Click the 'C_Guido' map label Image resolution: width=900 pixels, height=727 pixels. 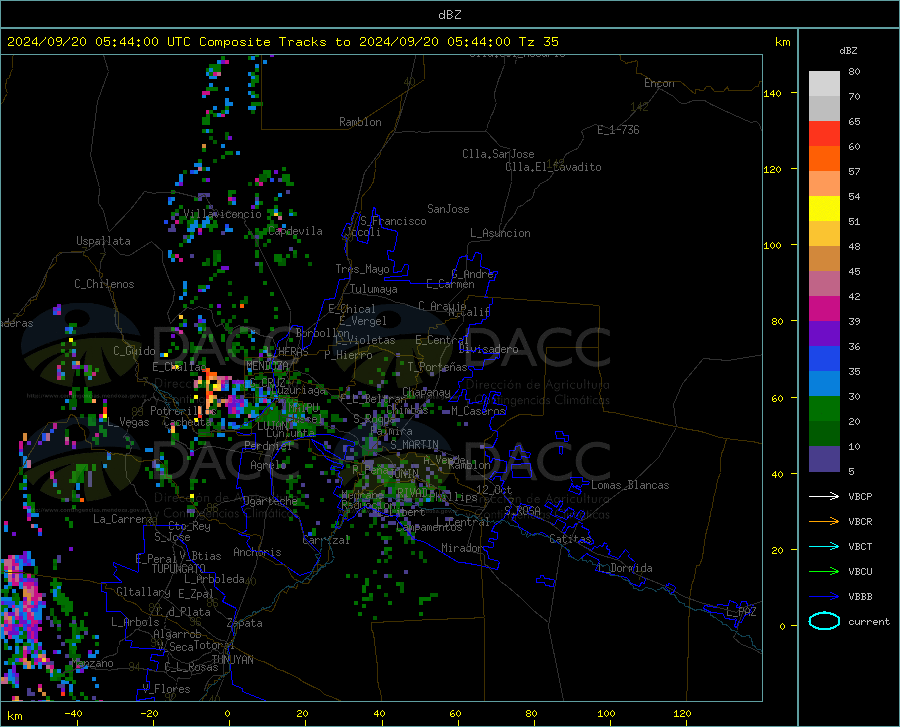pyautogui.click(x=134, y=351)
